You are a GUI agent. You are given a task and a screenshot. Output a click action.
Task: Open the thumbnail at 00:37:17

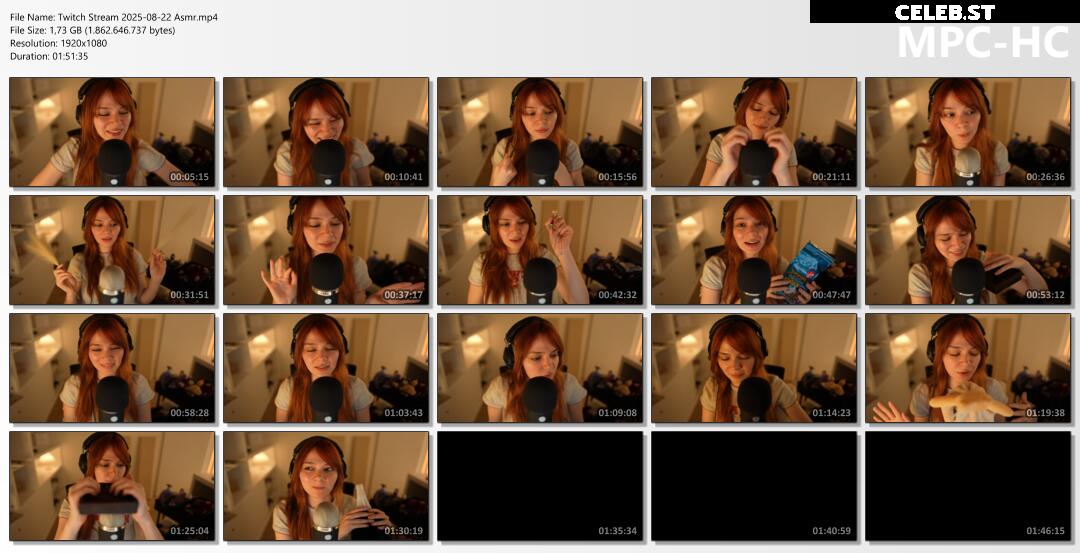coord(326,250)
